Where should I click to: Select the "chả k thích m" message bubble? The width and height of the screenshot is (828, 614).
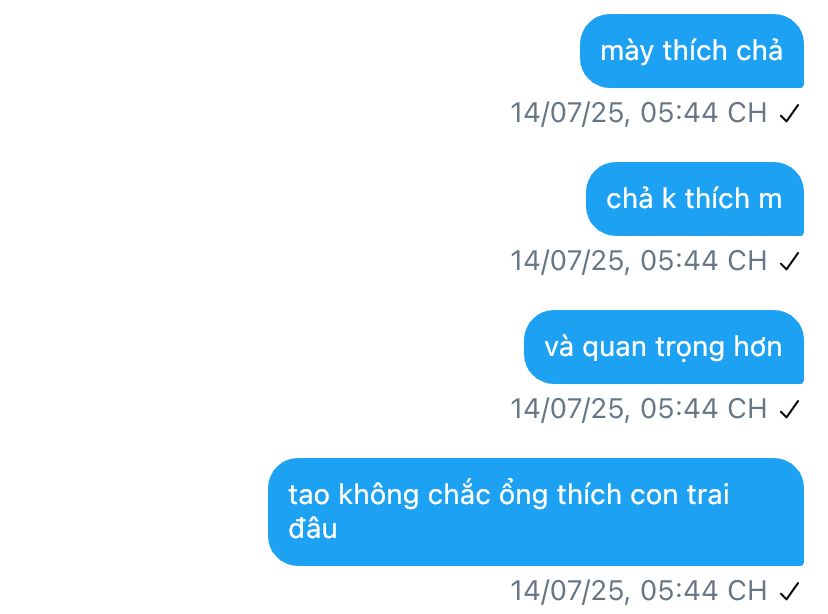pos(695,199)
